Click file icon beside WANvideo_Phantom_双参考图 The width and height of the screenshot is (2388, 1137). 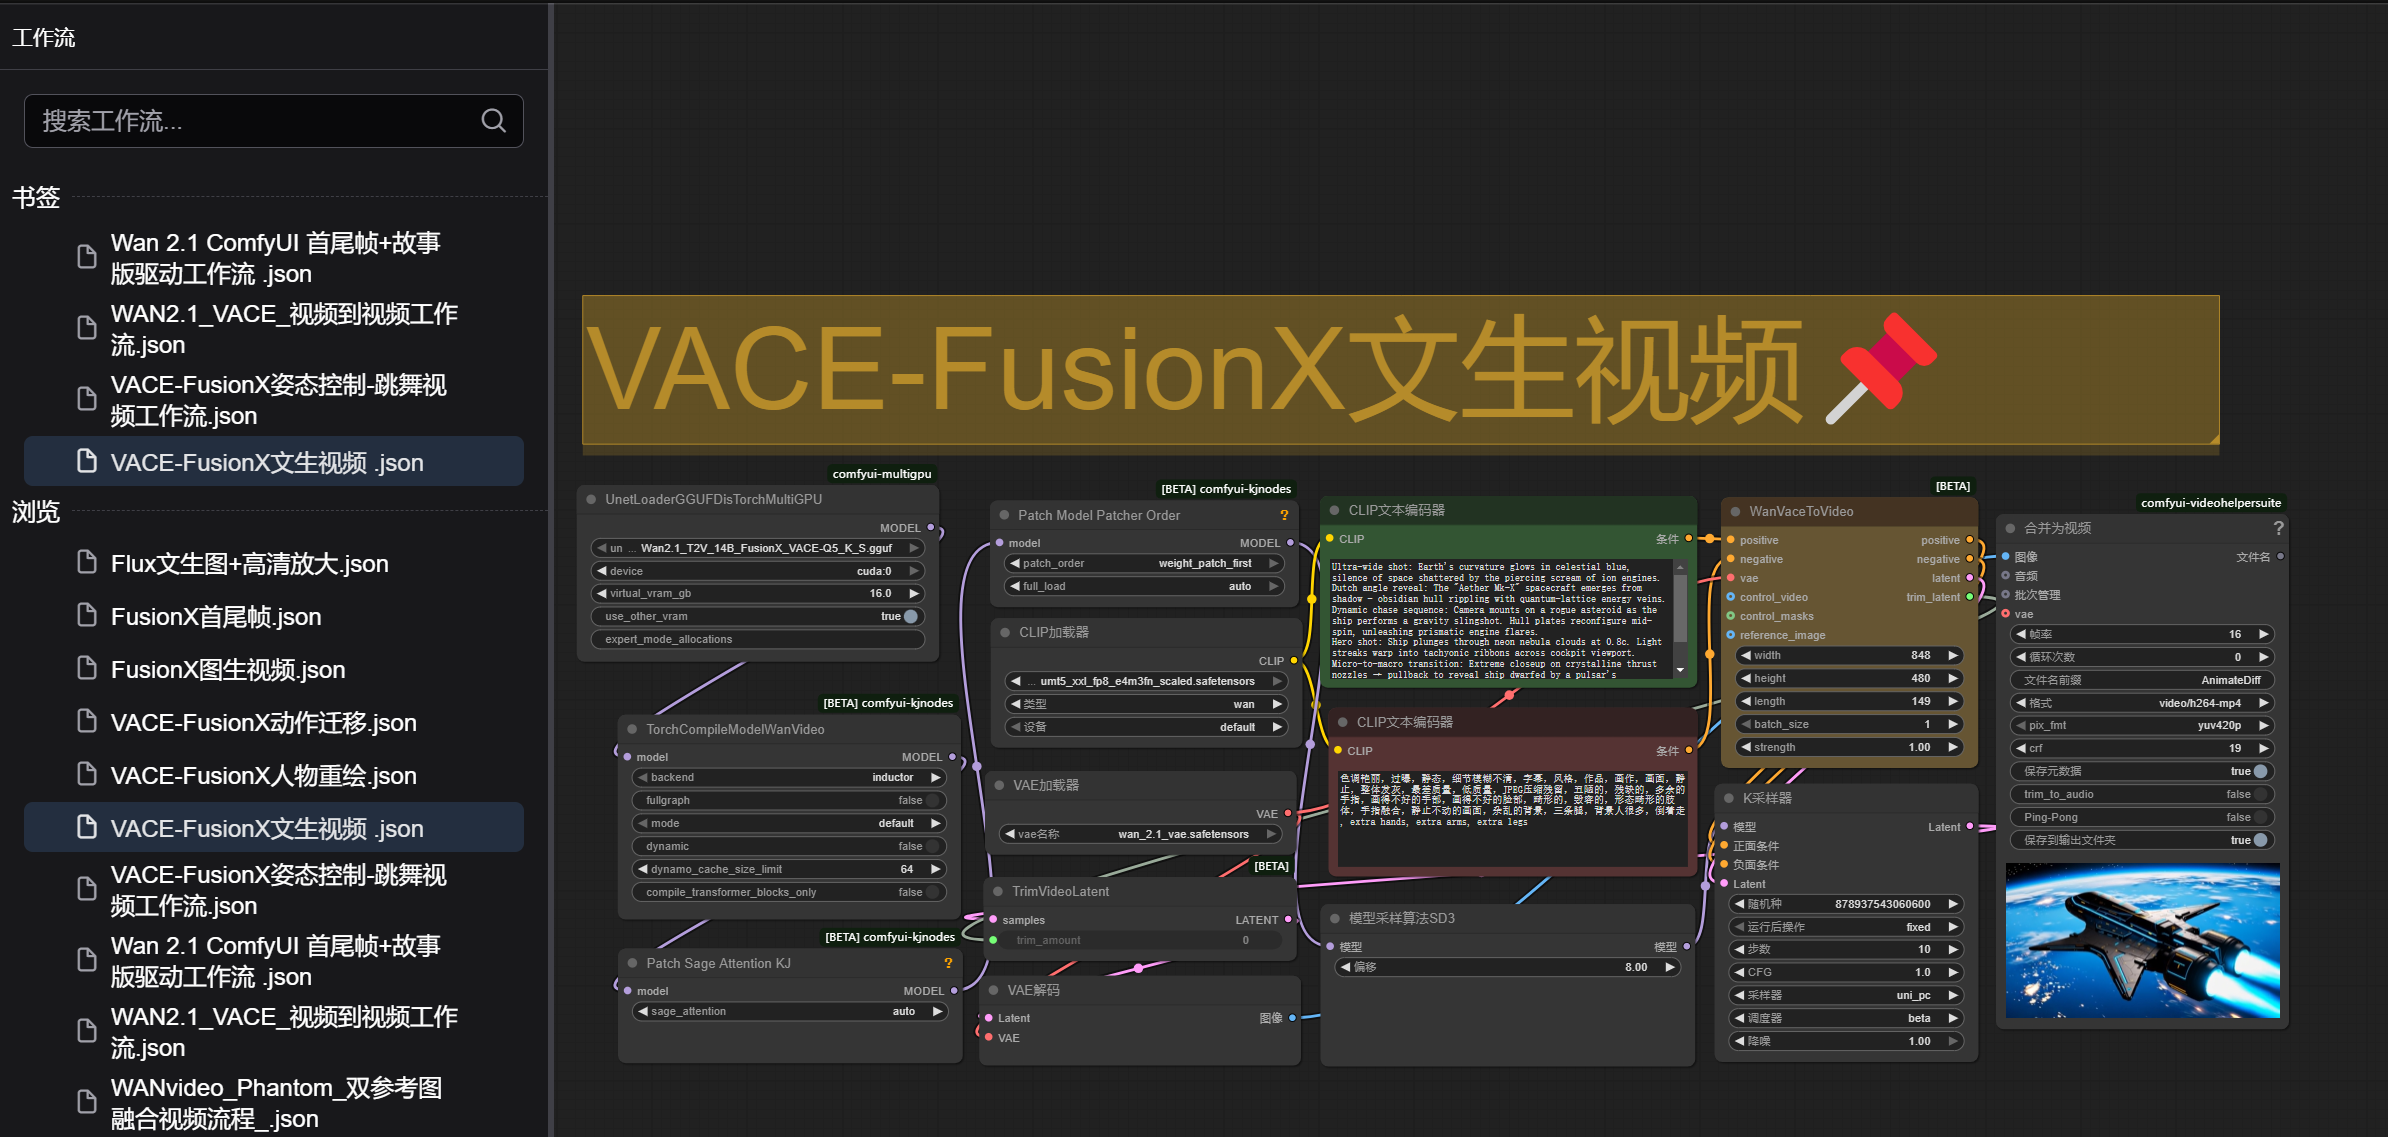tap(87, 1101)
